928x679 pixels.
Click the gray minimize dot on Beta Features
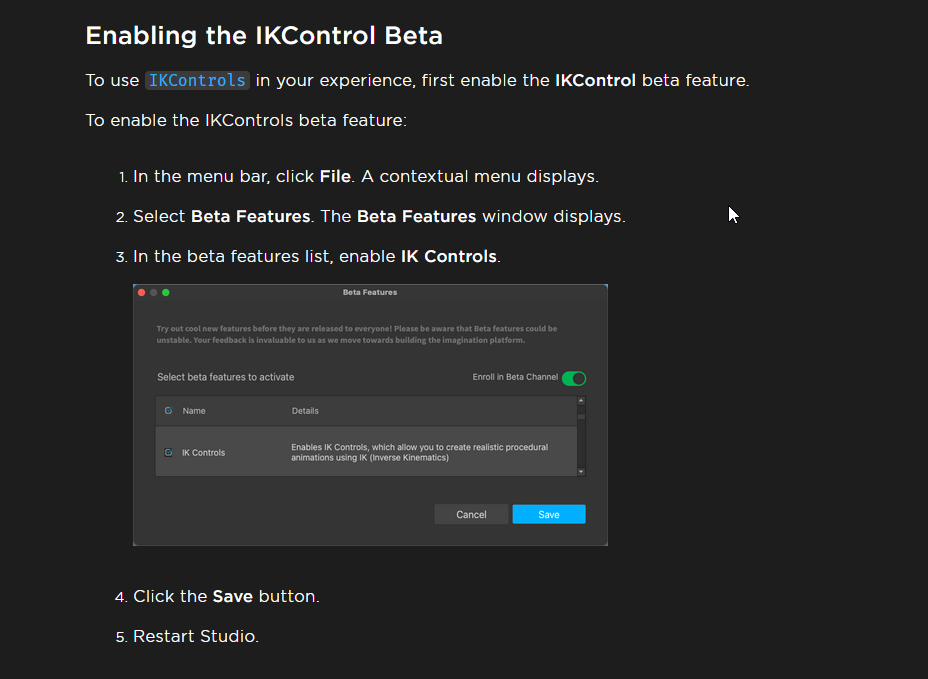[x=154, y=292]
